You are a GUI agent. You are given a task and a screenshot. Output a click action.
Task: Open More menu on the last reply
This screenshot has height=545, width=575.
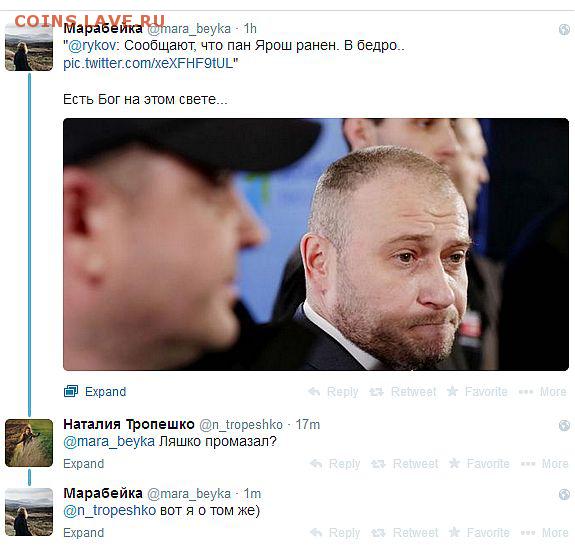[x=545, y=533]
